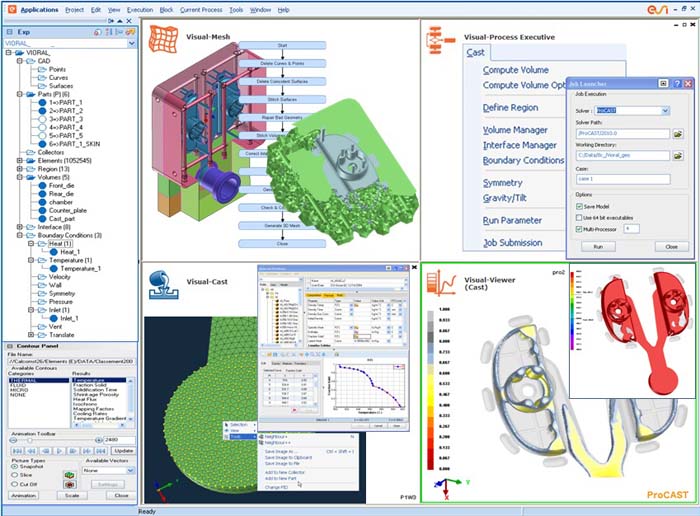Open the Available Vectors dropdown
Screen dimensions: 700x516
tap(130, 470)
